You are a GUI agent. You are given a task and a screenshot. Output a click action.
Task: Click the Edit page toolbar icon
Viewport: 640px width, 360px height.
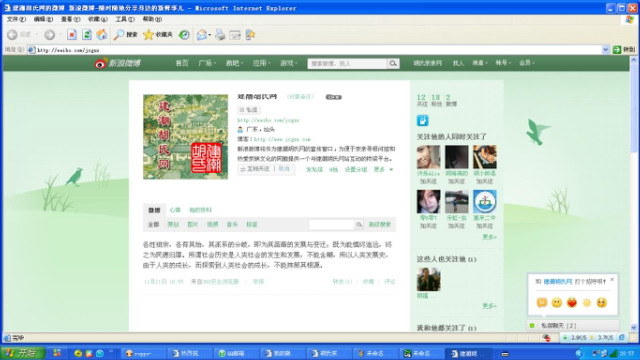click(x=235, y=35)
